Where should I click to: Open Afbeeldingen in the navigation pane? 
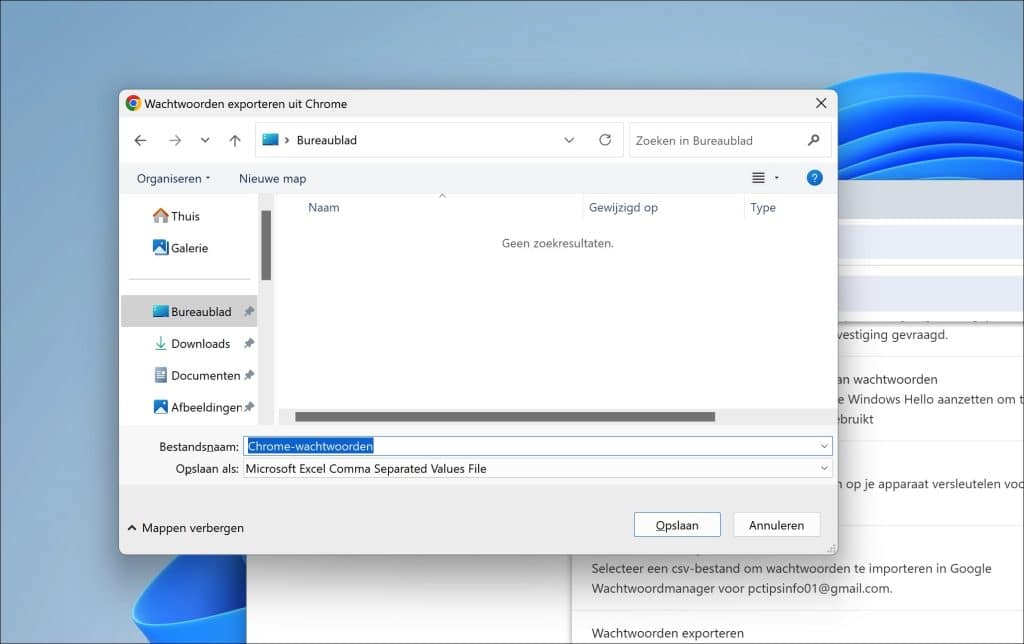coord(198,408)
